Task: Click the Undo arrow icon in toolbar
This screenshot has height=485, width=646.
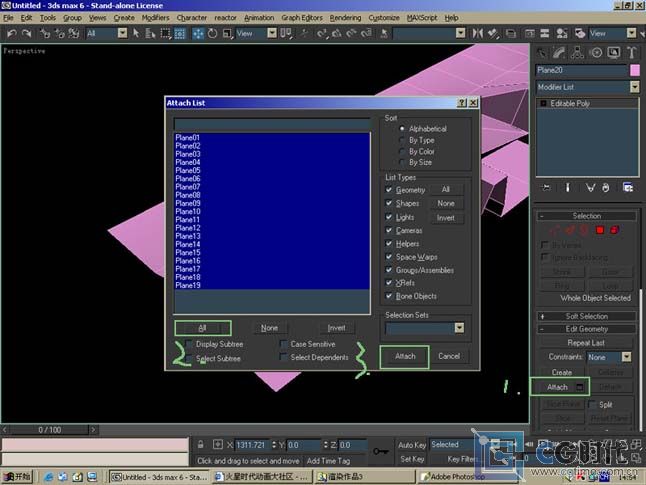Action: [x=12, y=33]
